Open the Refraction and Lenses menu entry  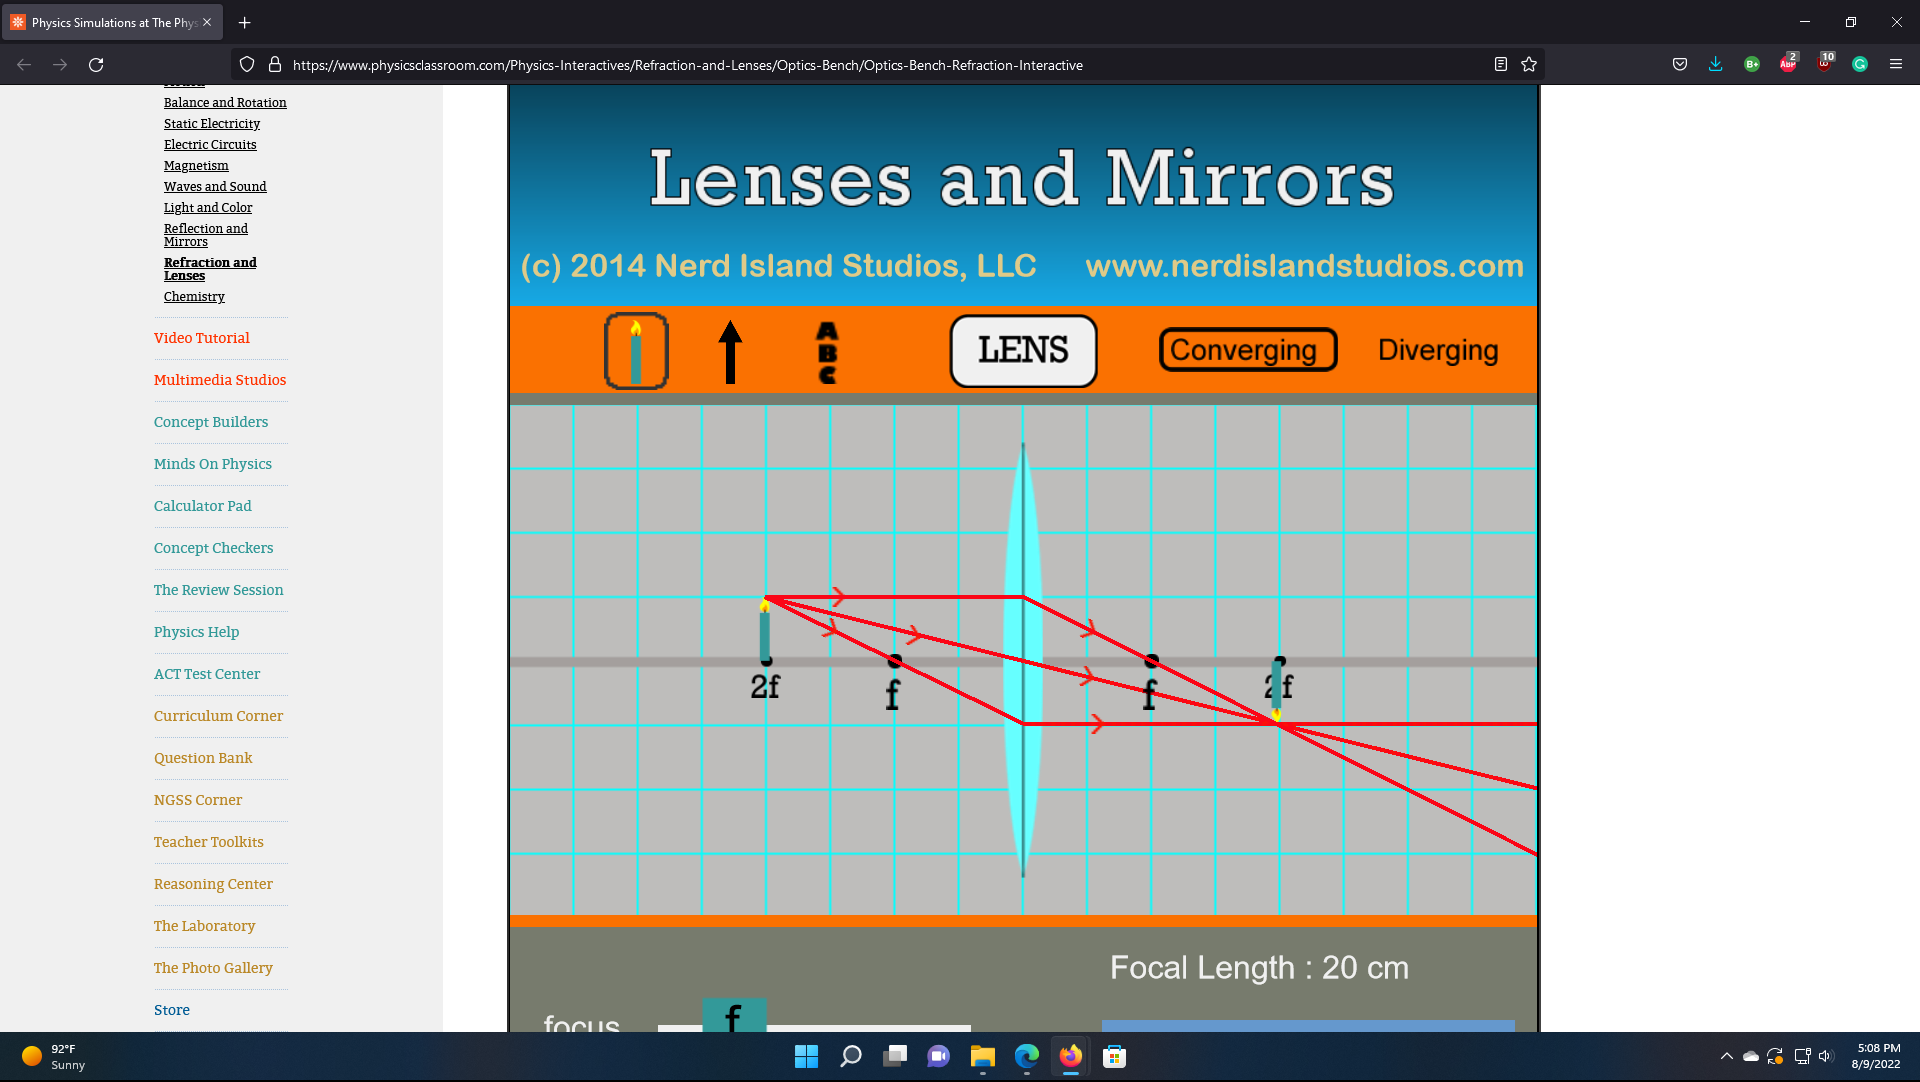point(210,269)
